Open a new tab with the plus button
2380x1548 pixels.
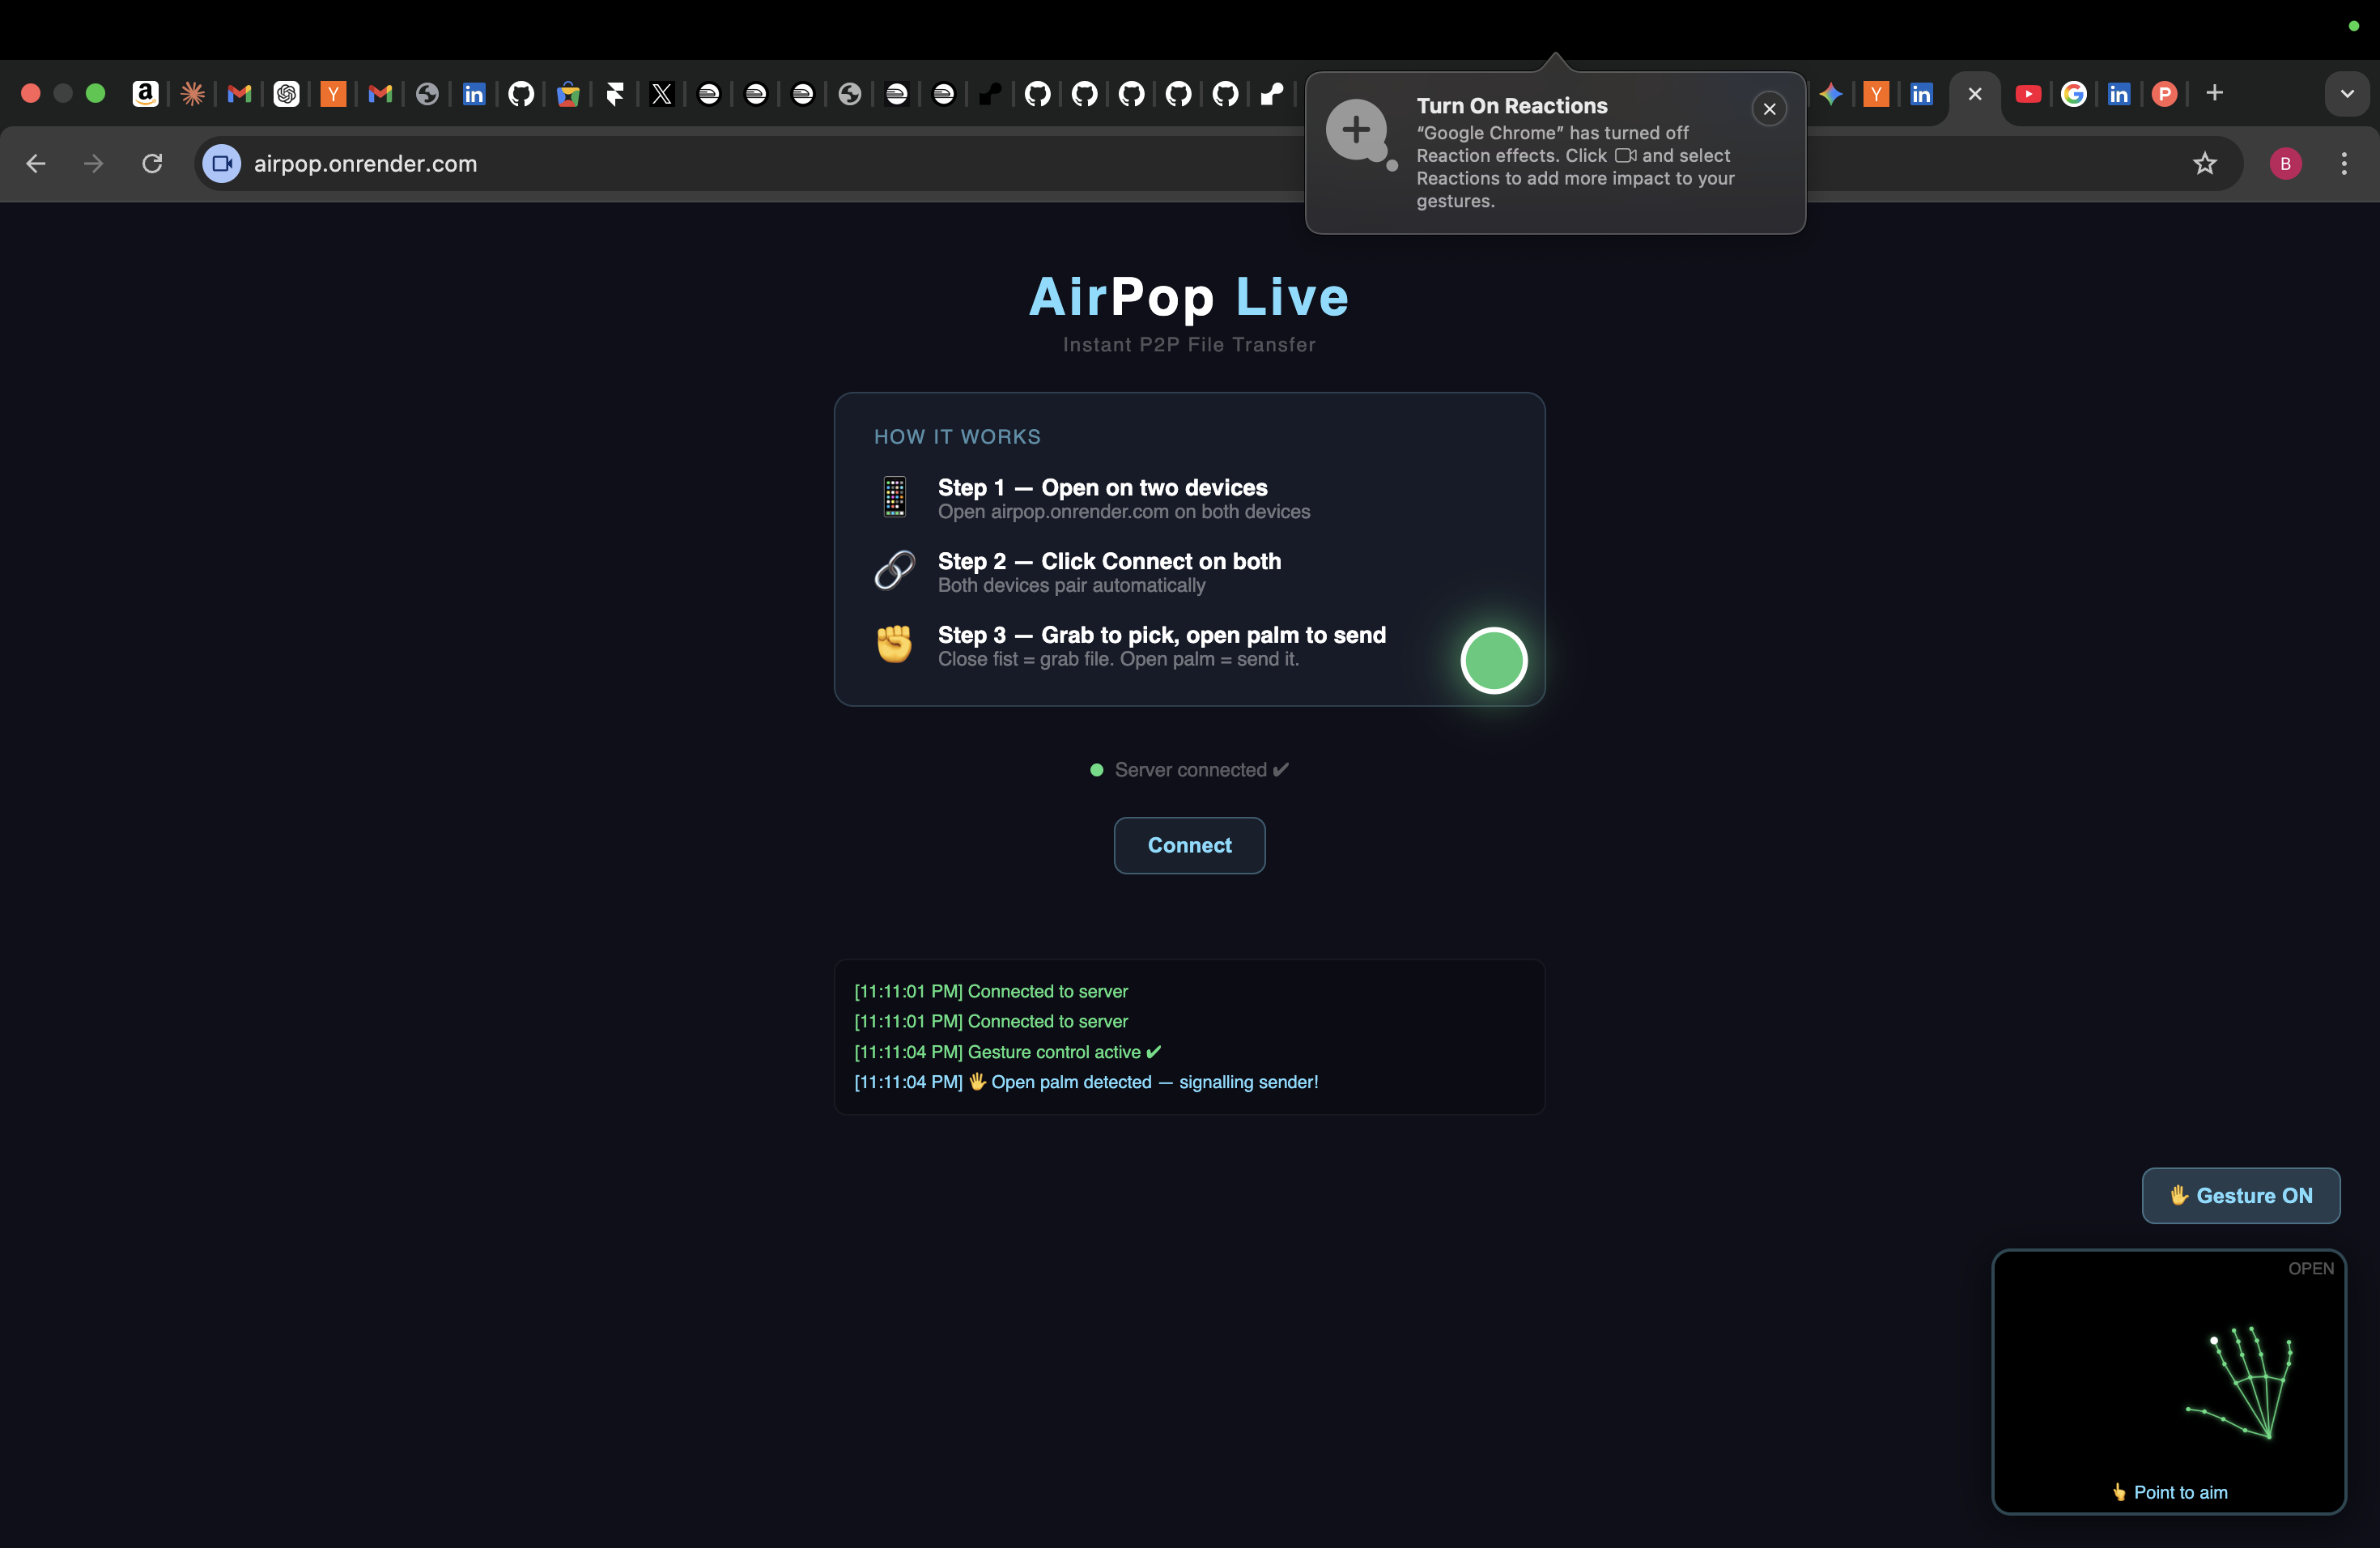2214,93
